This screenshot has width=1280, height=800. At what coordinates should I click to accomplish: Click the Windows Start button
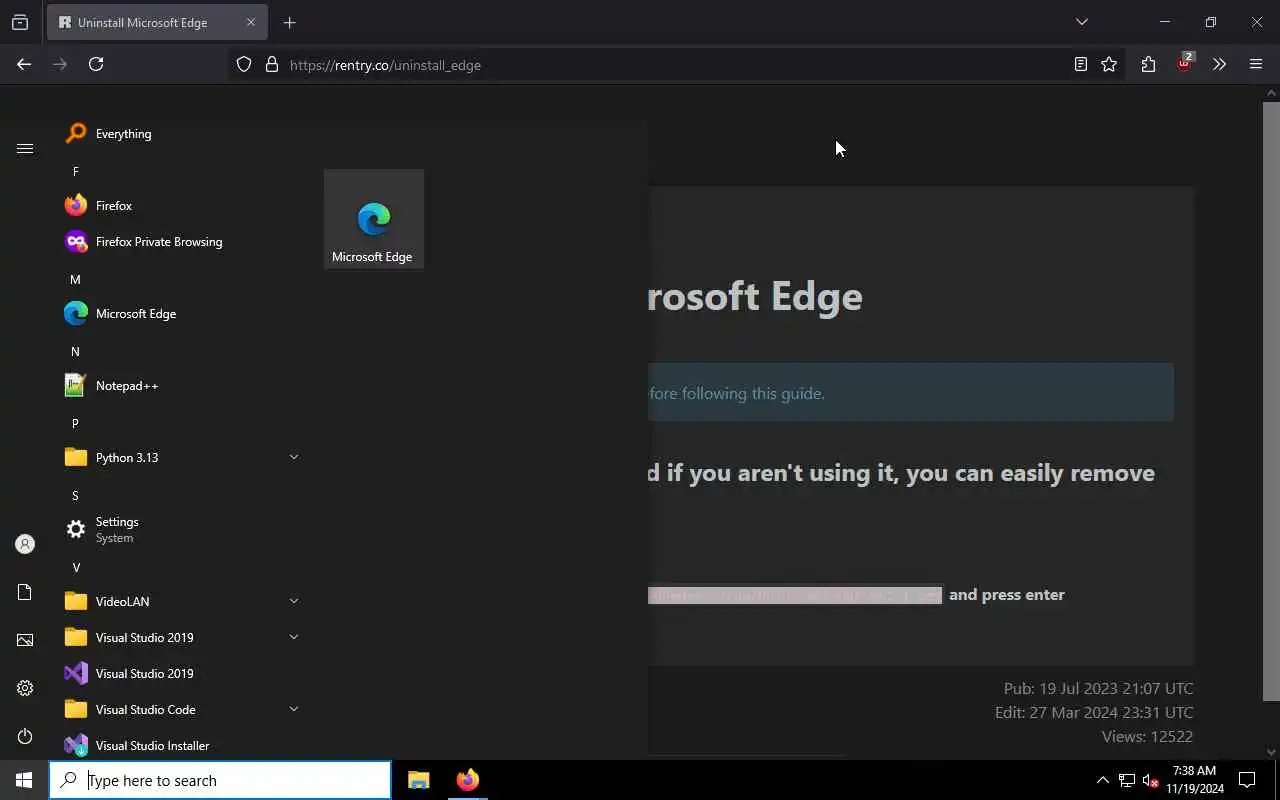tap(24, 780)
